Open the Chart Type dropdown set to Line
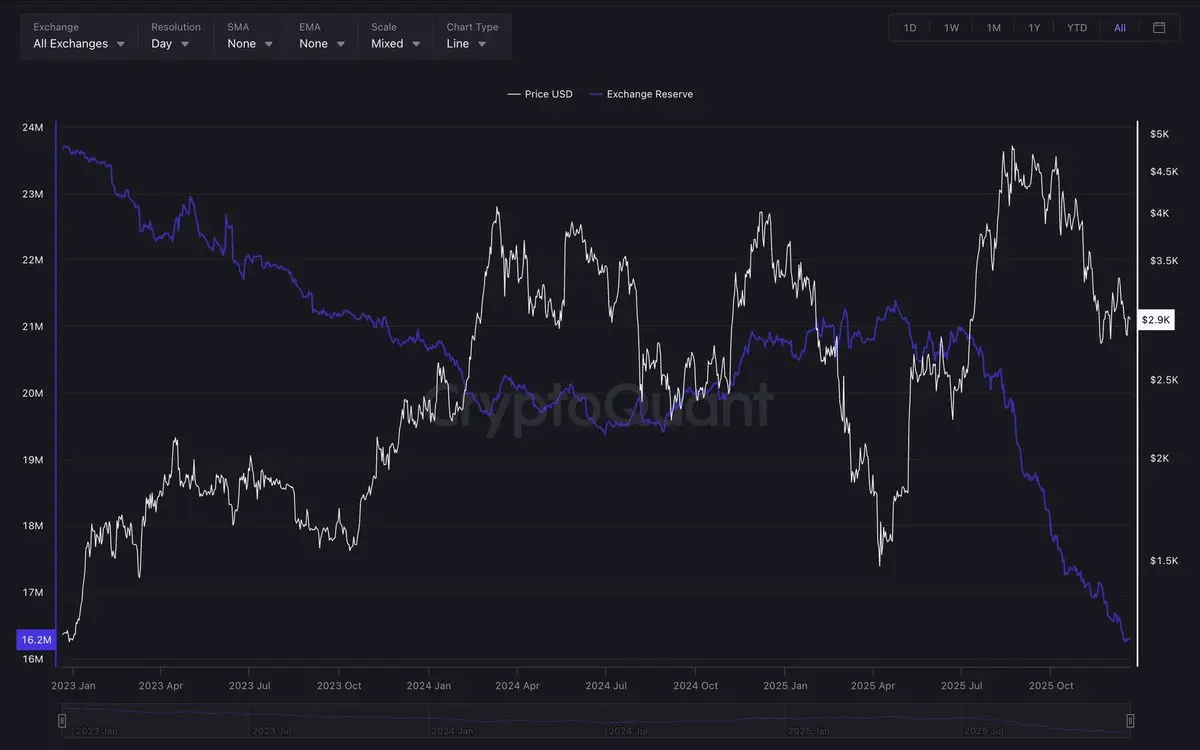The height and width of the screenshot is (750, 1200). [x=467, y=44]
